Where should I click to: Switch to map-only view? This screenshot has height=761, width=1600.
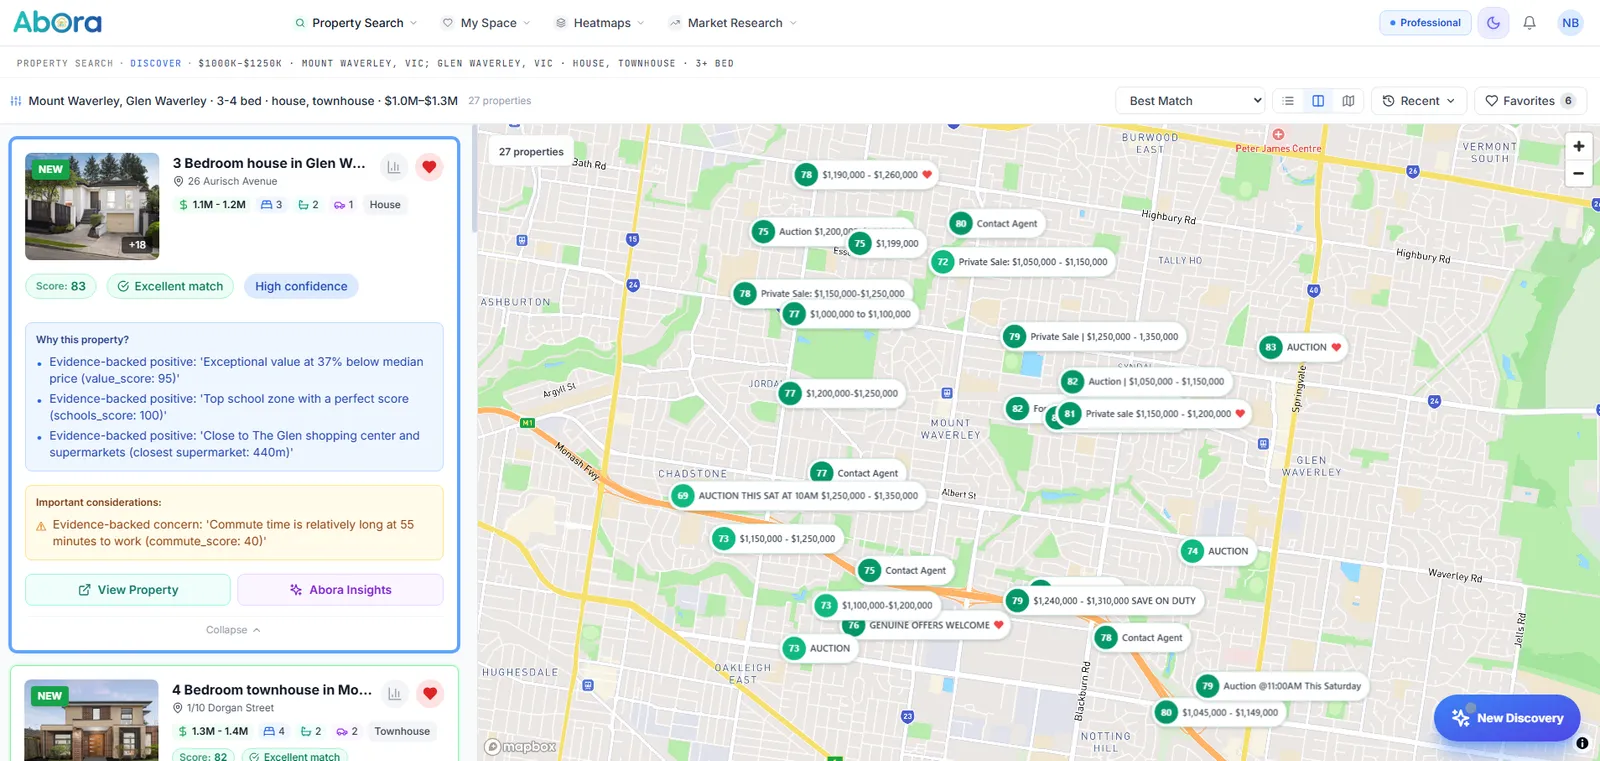point(1348,101)
